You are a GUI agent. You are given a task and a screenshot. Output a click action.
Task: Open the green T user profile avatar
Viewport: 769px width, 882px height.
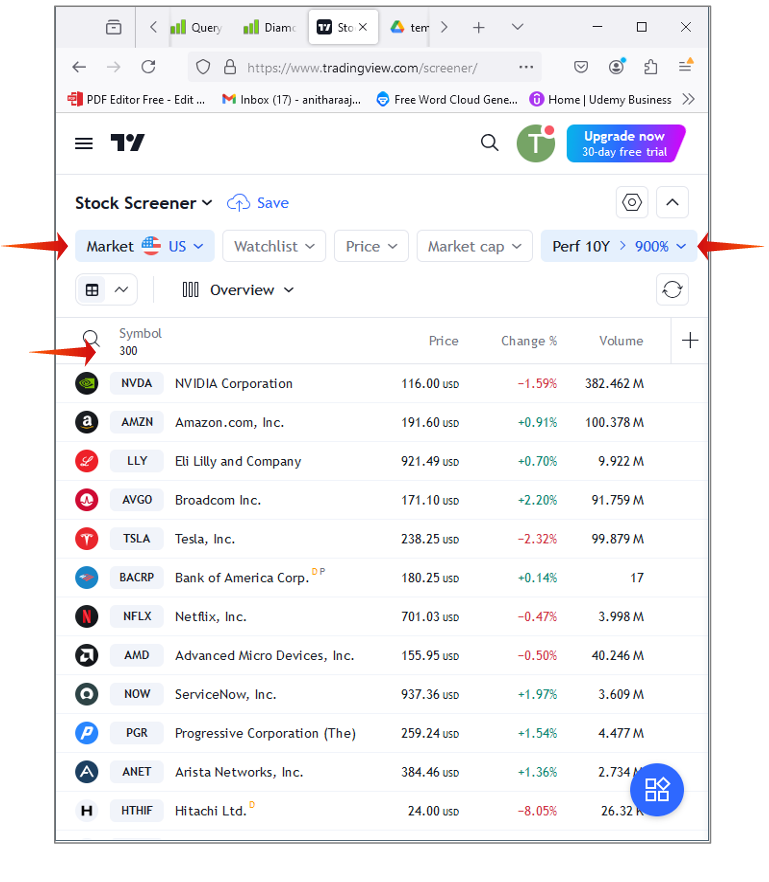(536, 143)
